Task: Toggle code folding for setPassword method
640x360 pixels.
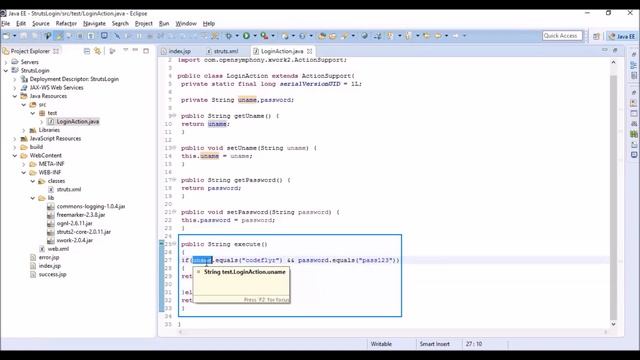Action: click(x=174, y=211)
